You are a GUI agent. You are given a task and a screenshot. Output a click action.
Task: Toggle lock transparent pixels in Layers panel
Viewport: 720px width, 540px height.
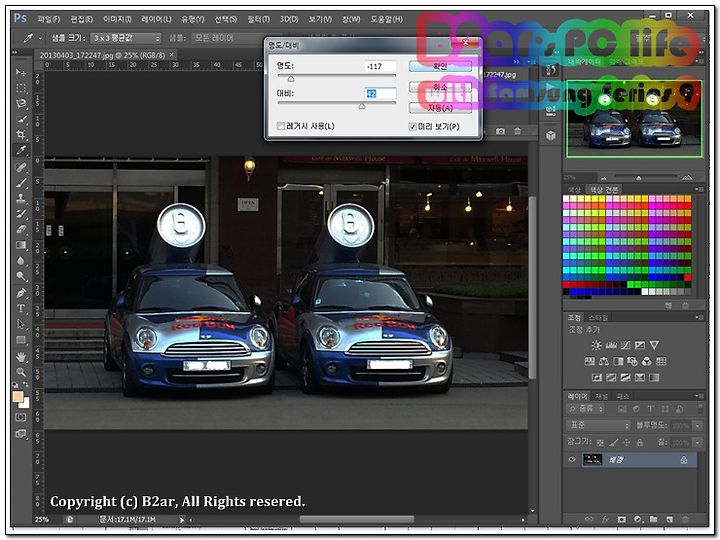tap(600, 443)
